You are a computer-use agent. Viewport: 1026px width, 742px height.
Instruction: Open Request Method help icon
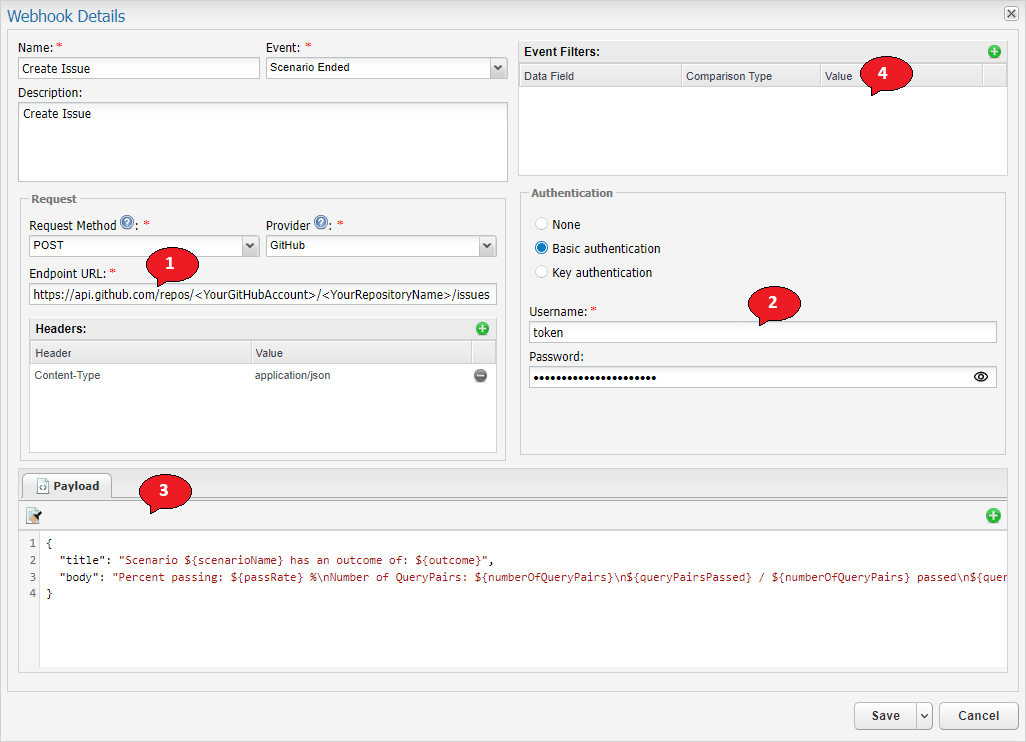[x=127, y=223]
